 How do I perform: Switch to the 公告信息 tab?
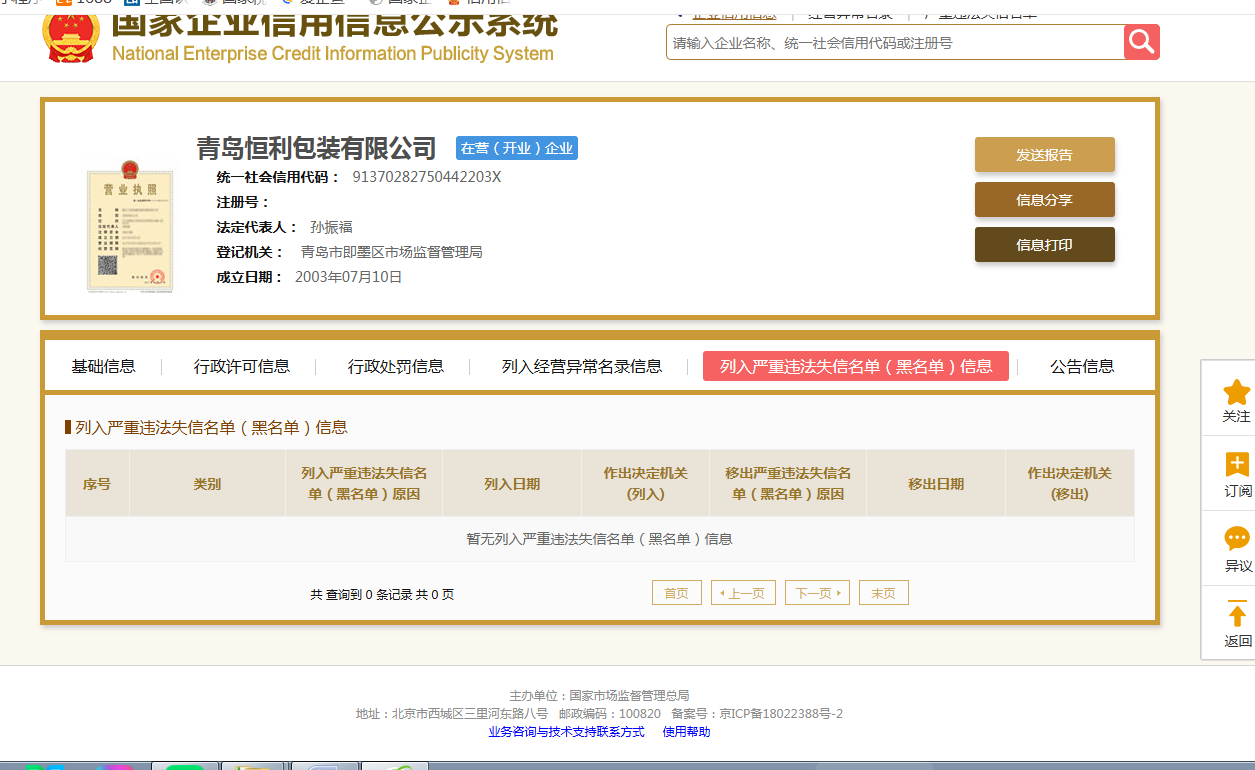click(x=1081, y=366)
